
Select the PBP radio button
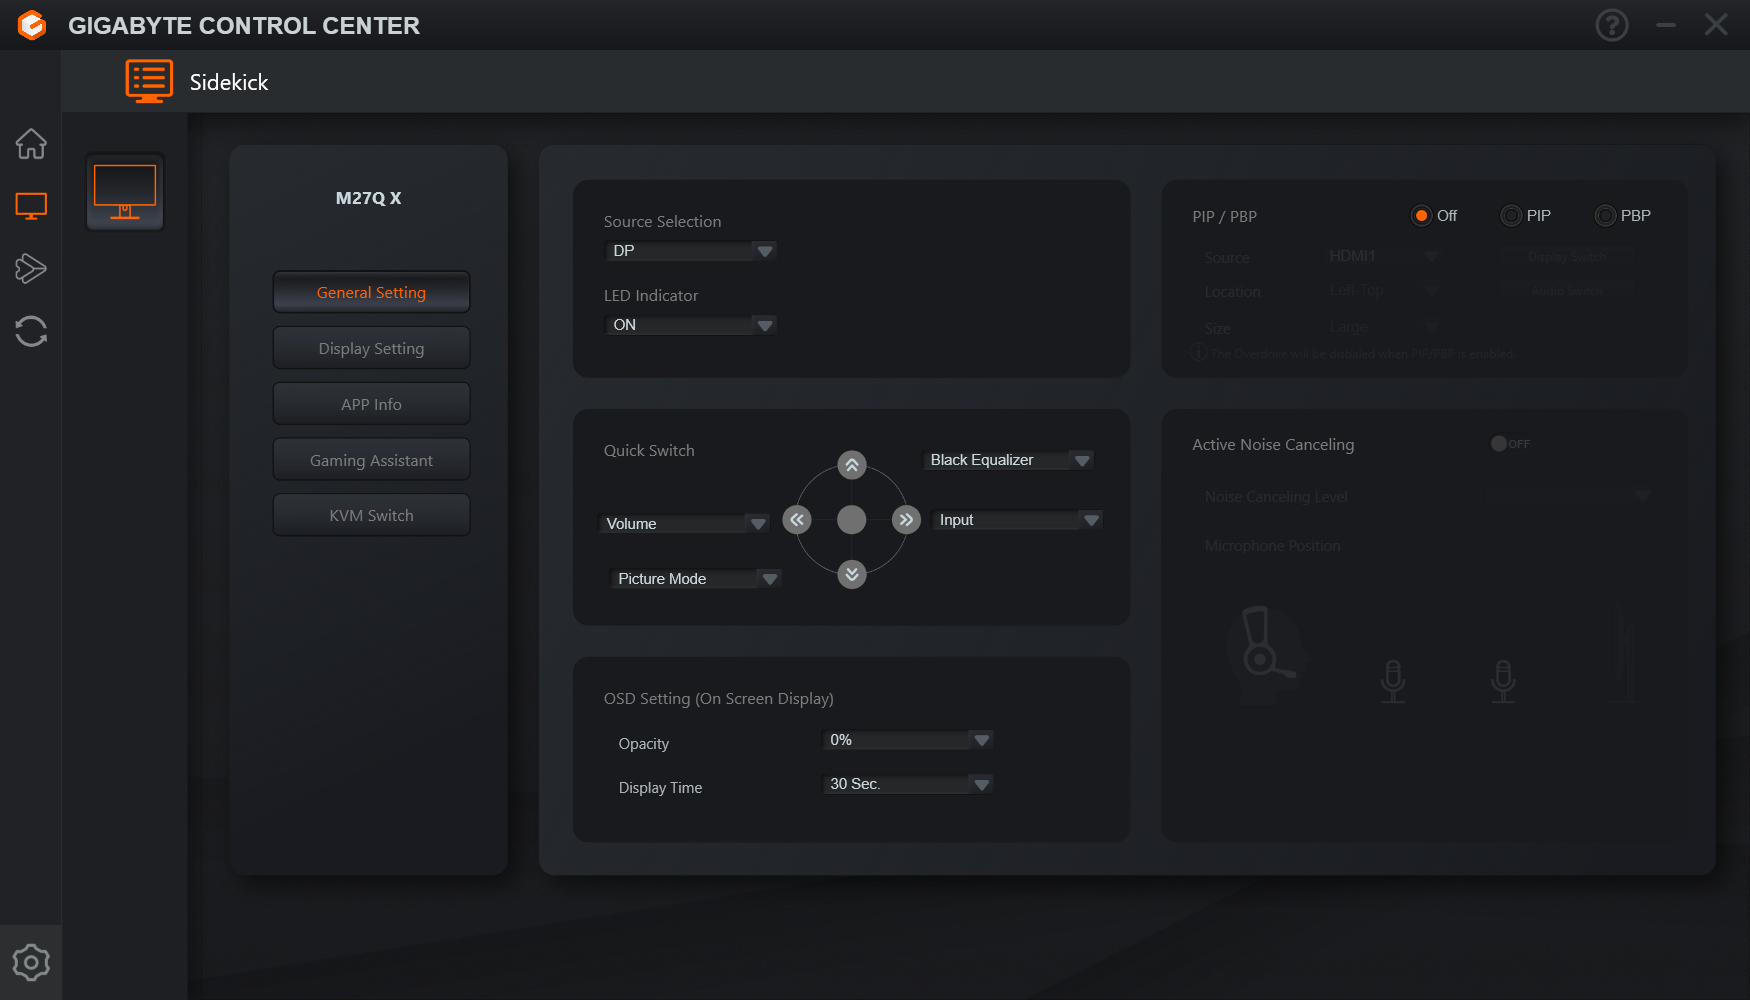1605,216
